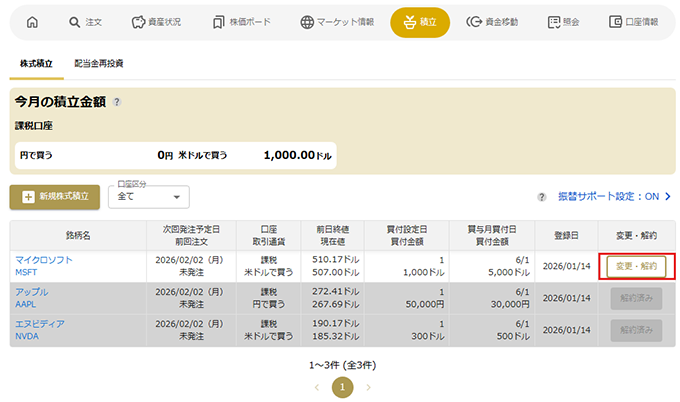
Task: Open 資金移動 fund transfer page
Action: click(x=494, y=22)
